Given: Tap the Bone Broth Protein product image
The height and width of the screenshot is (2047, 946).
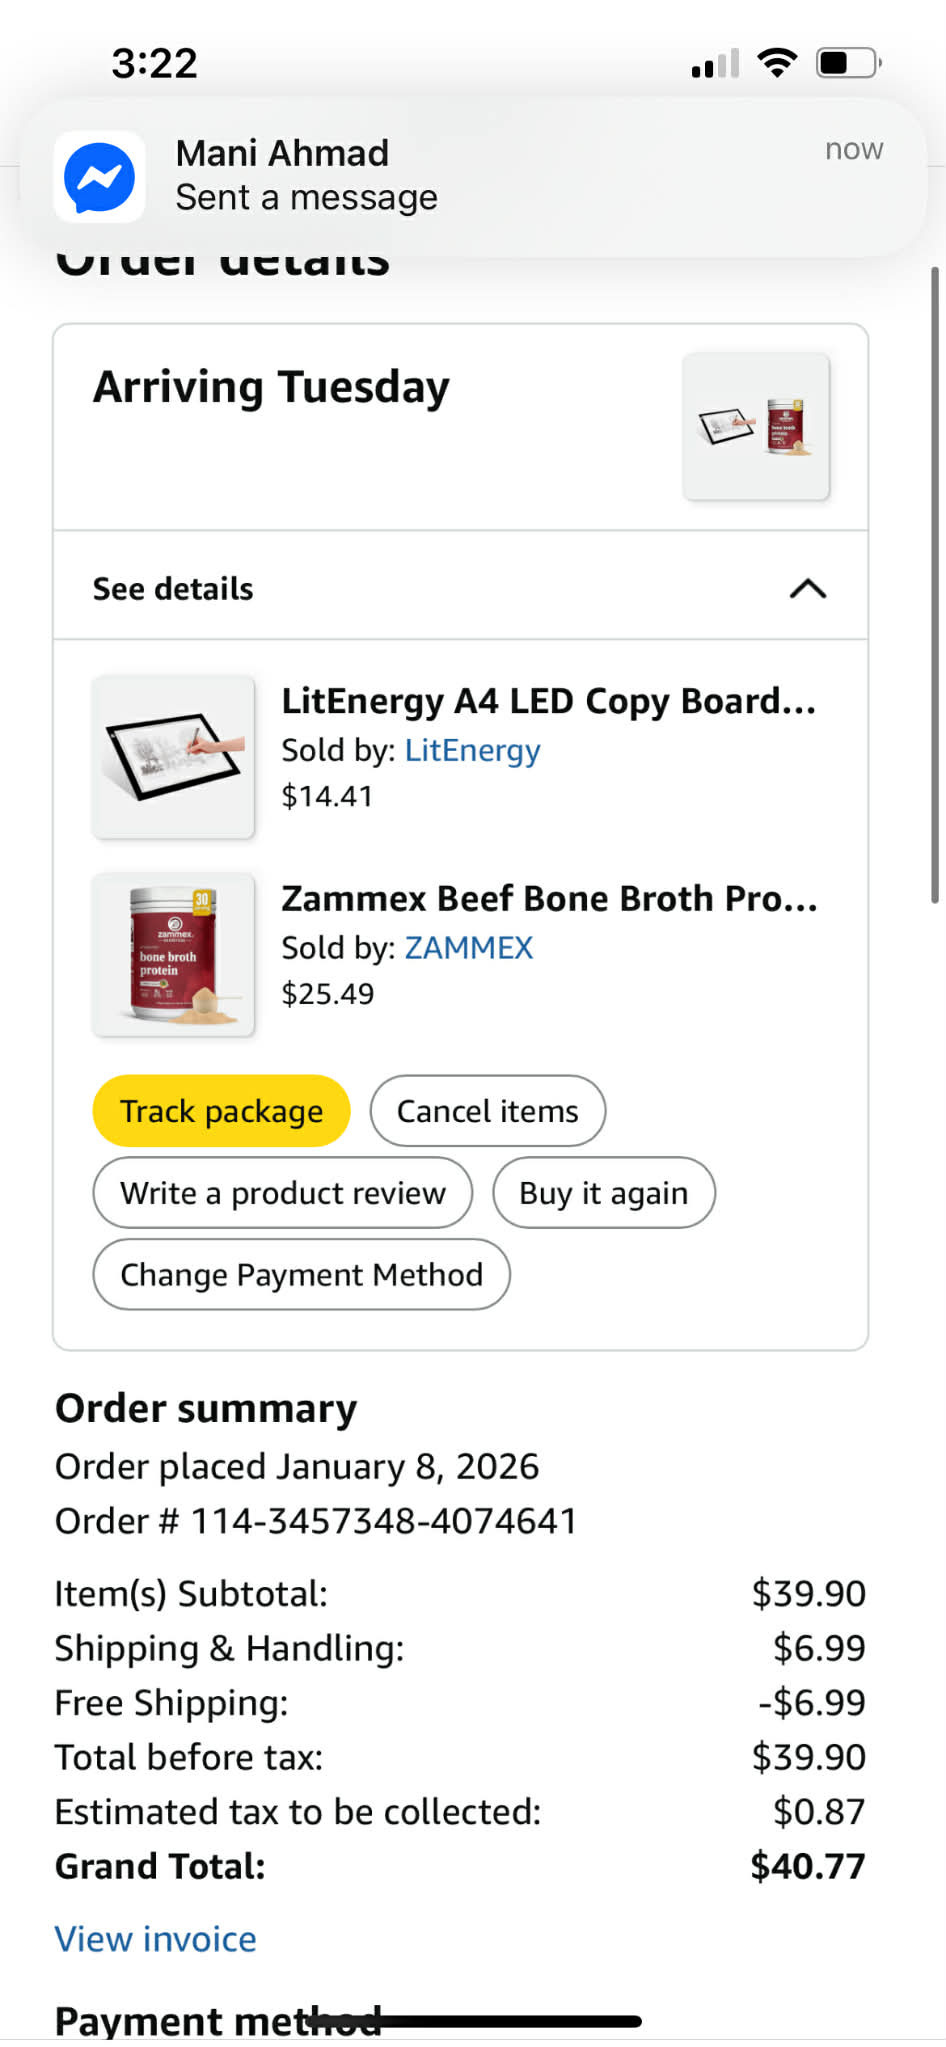Looking at the screenshot, I should 173,955.
